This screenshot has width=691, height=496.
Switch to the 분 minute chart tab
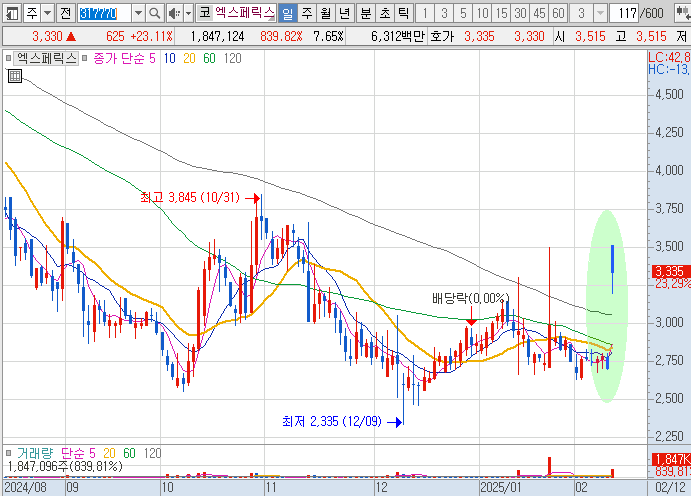[x=365, y=13]
